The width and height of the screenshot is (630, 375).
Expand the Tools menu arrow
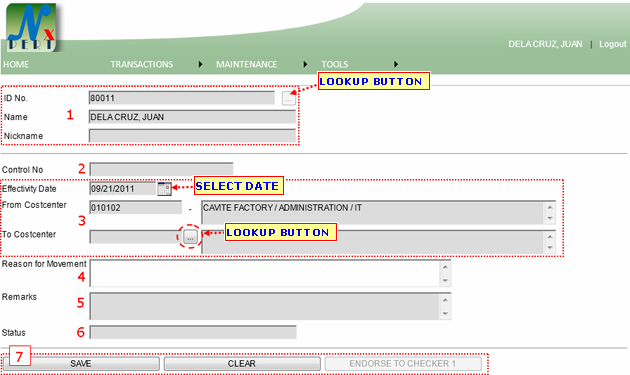[396, 64]
